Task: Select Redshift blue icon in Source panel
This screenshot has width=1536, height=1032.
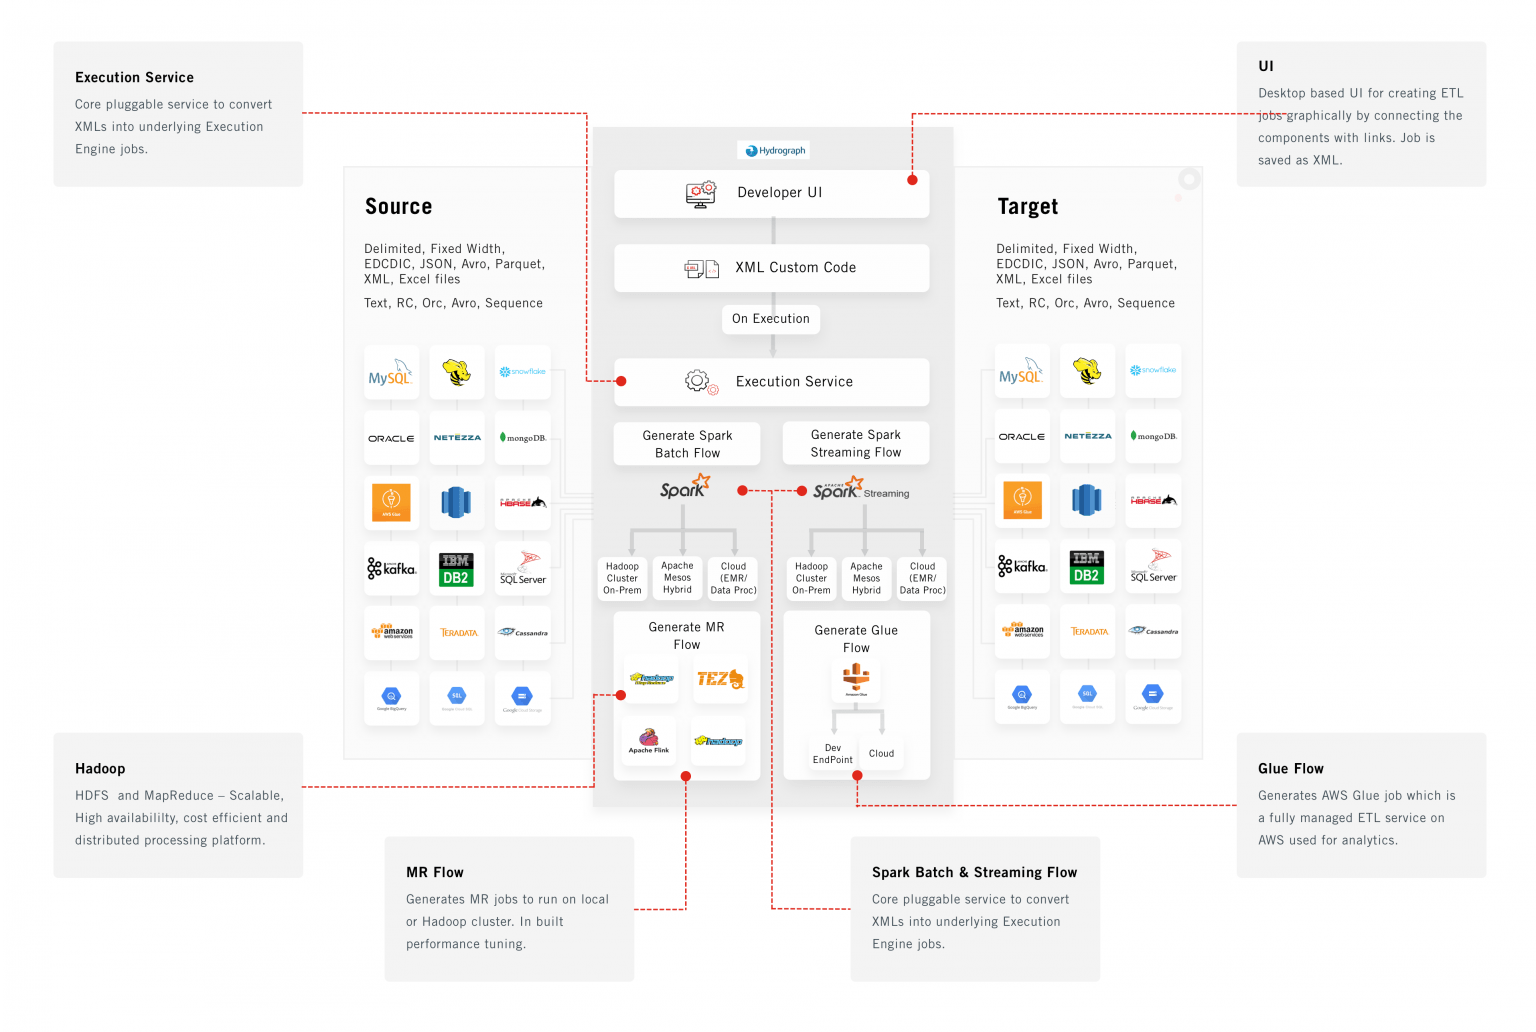Action: tap(457, 502)
